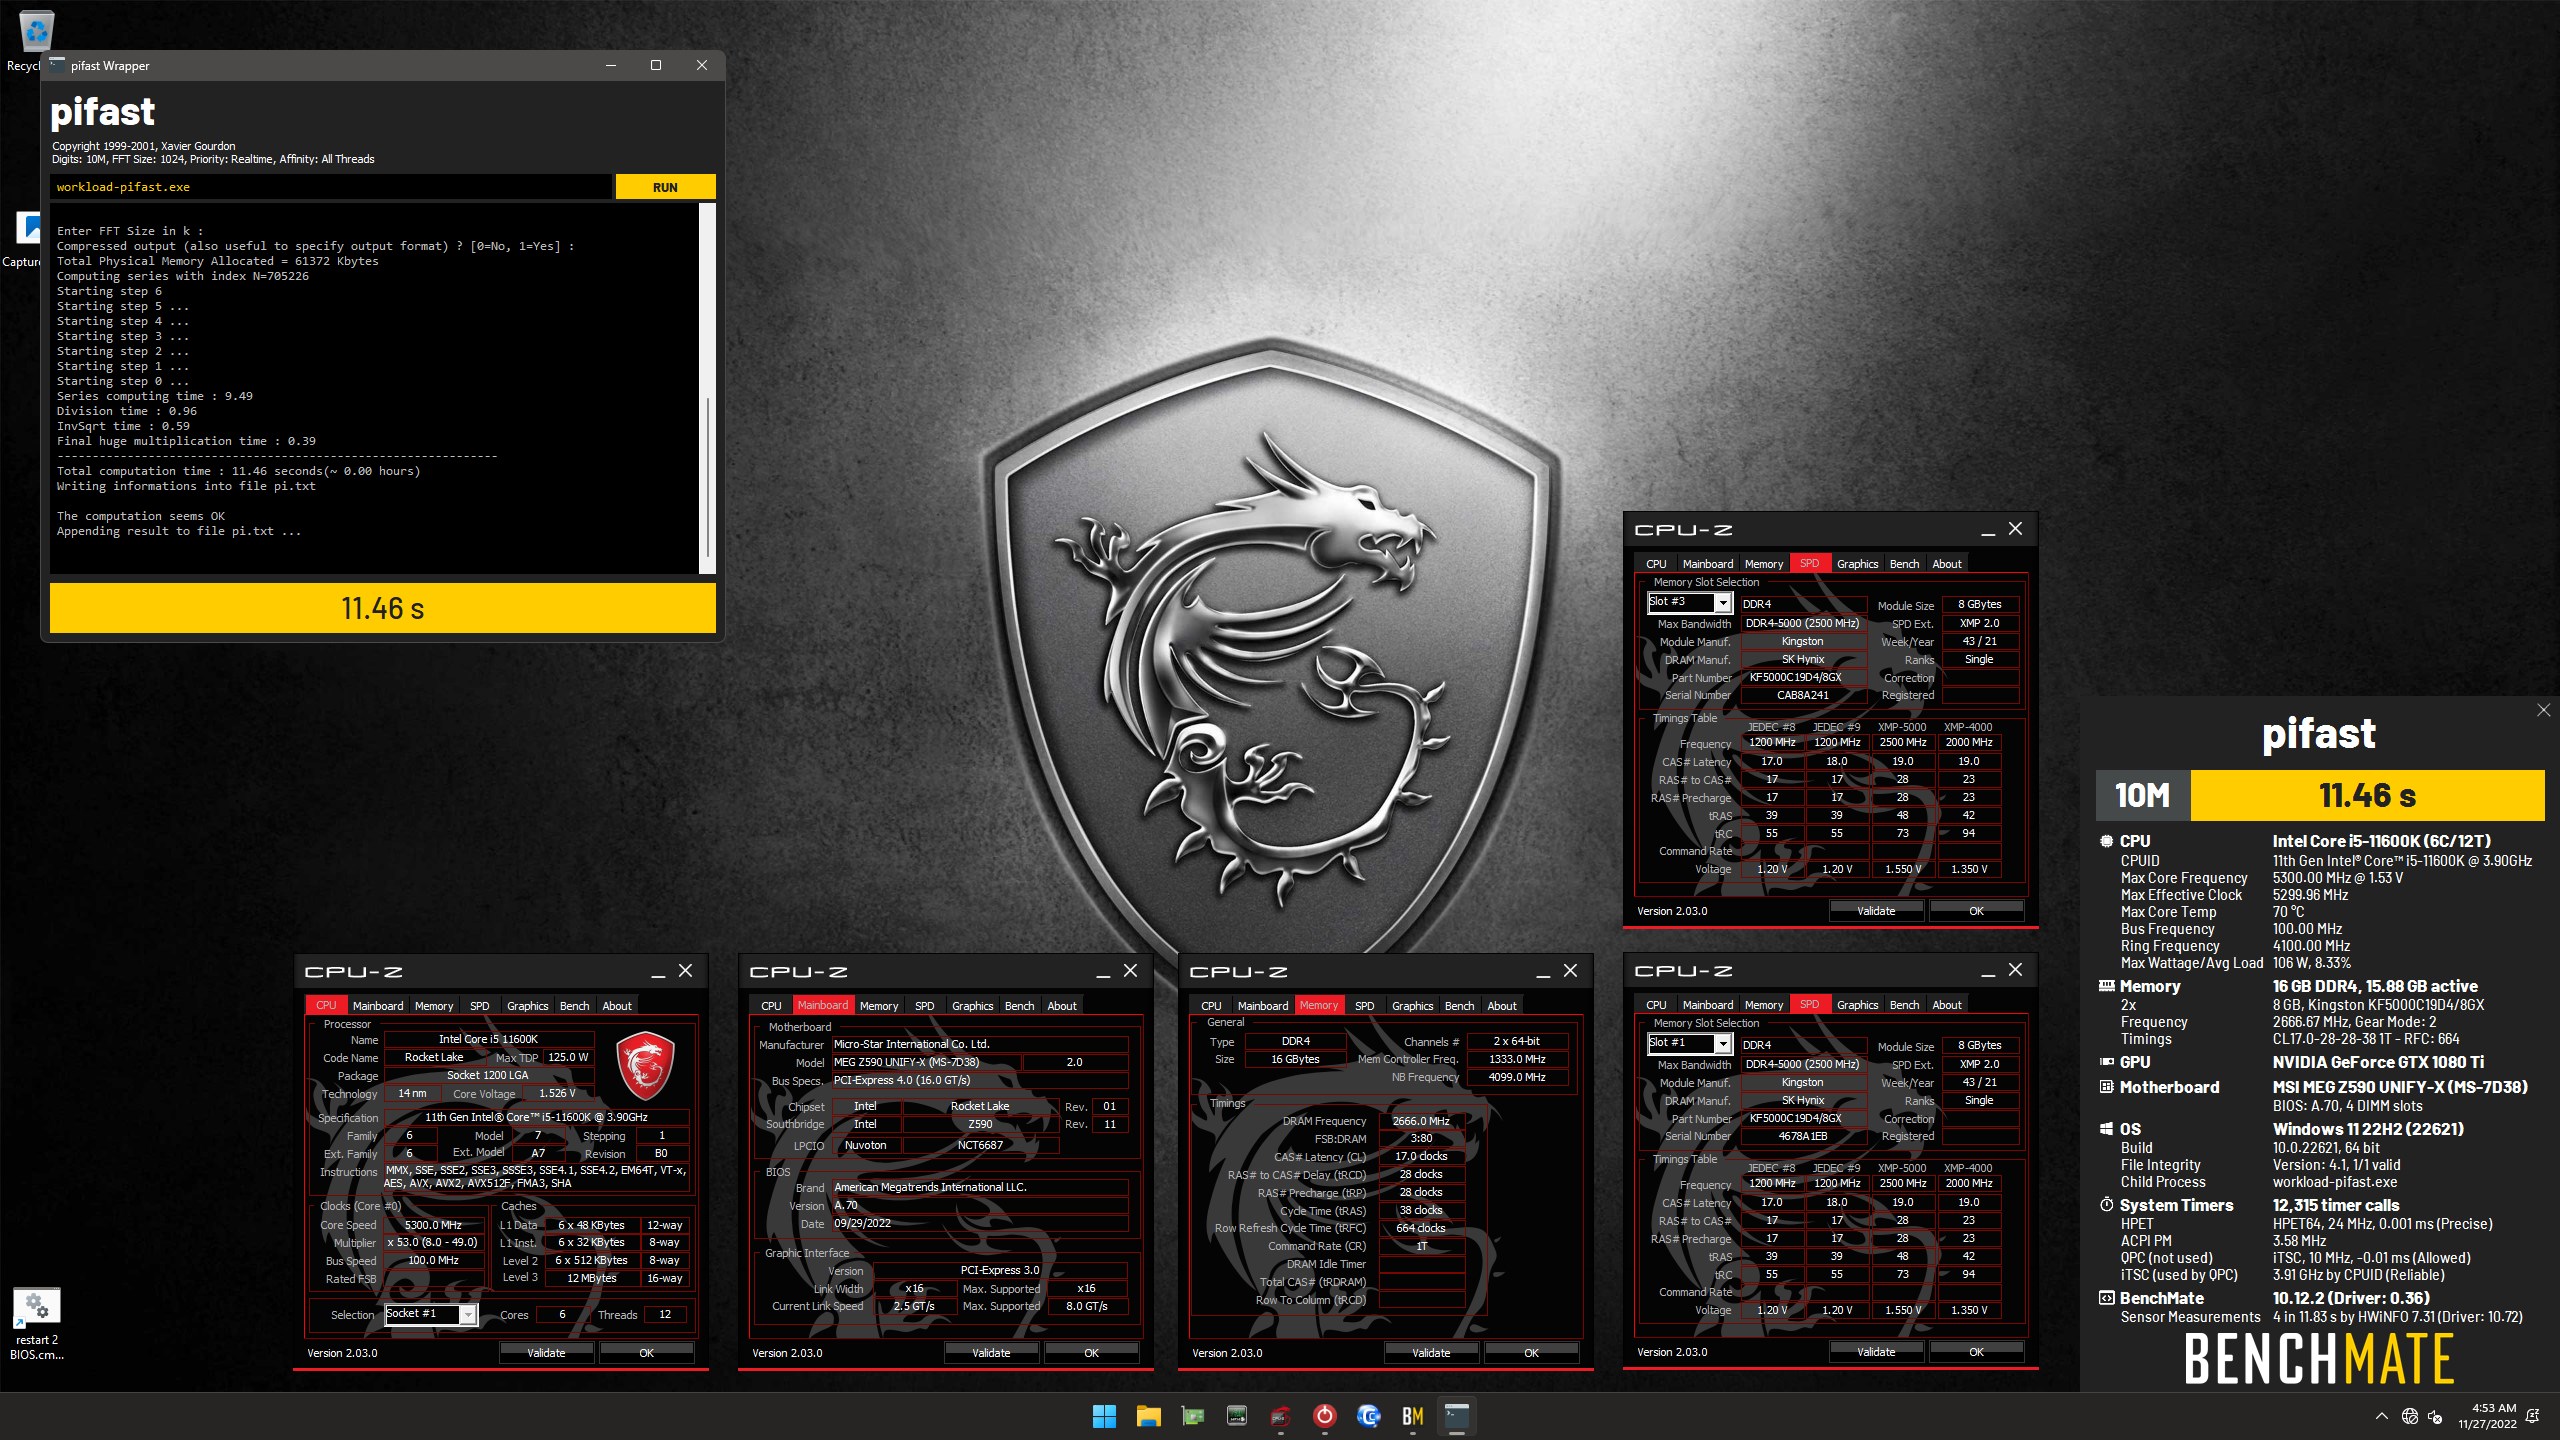Click the 'MEG Z590 UNIFY-X (MS-7D38)' model field
Image resolution: width=2560 pixels, height=1440 pixels.
coord(928,1062)
